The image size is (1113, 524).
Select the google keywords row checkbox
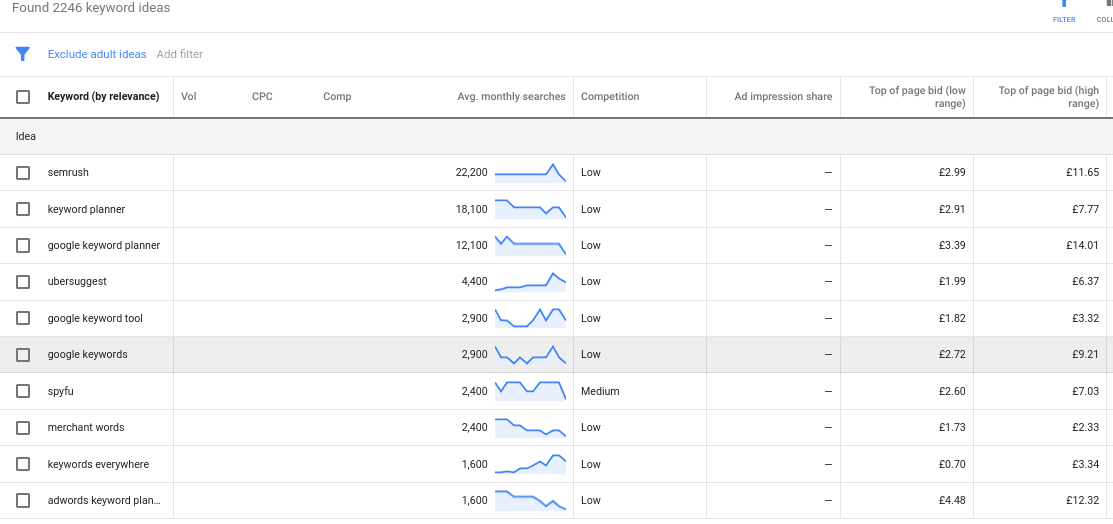(x=23, y=355)
